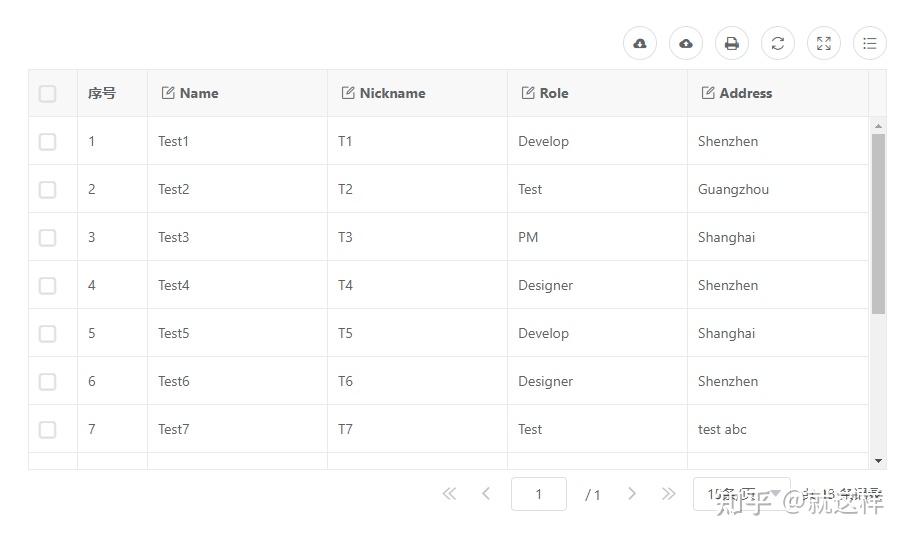
Task: Select the checkbox for row 5
Action: click(48, 334)
